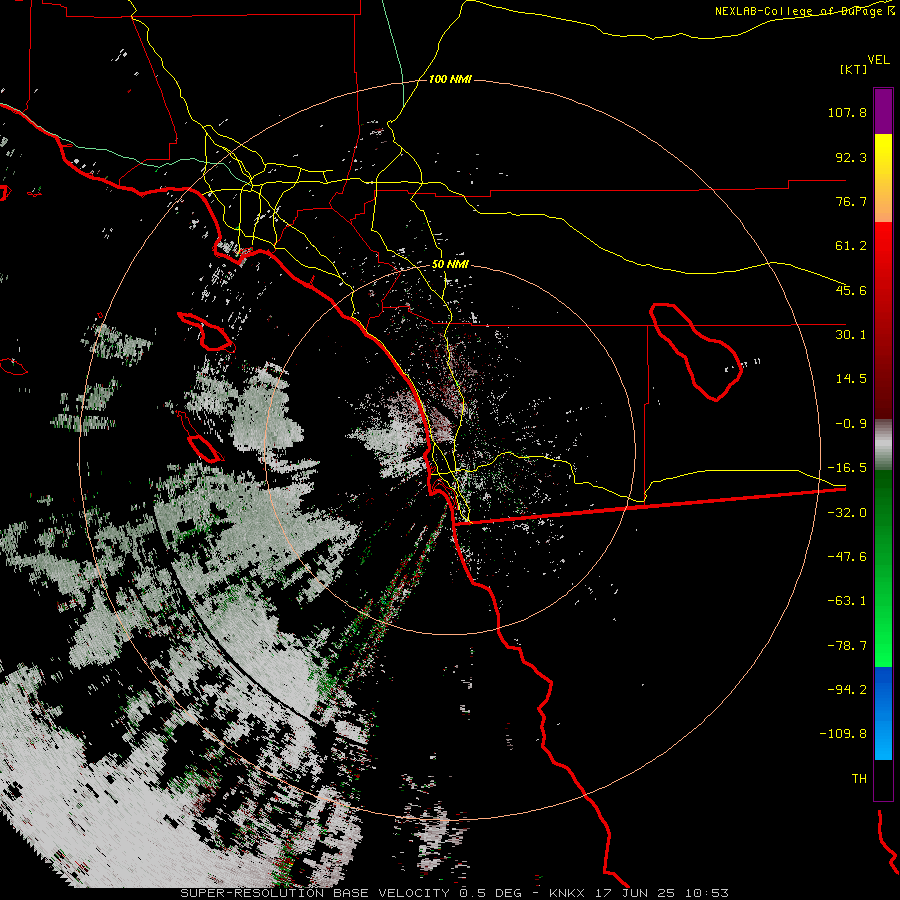Click the purple top segment of color scale
The width and height of the screenshot is (900, 900).
point(883,111)
